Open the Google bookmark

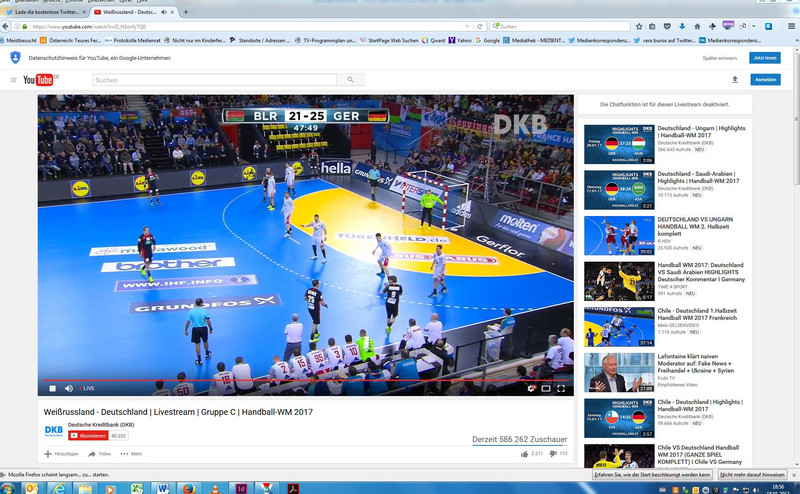[487, 40]
